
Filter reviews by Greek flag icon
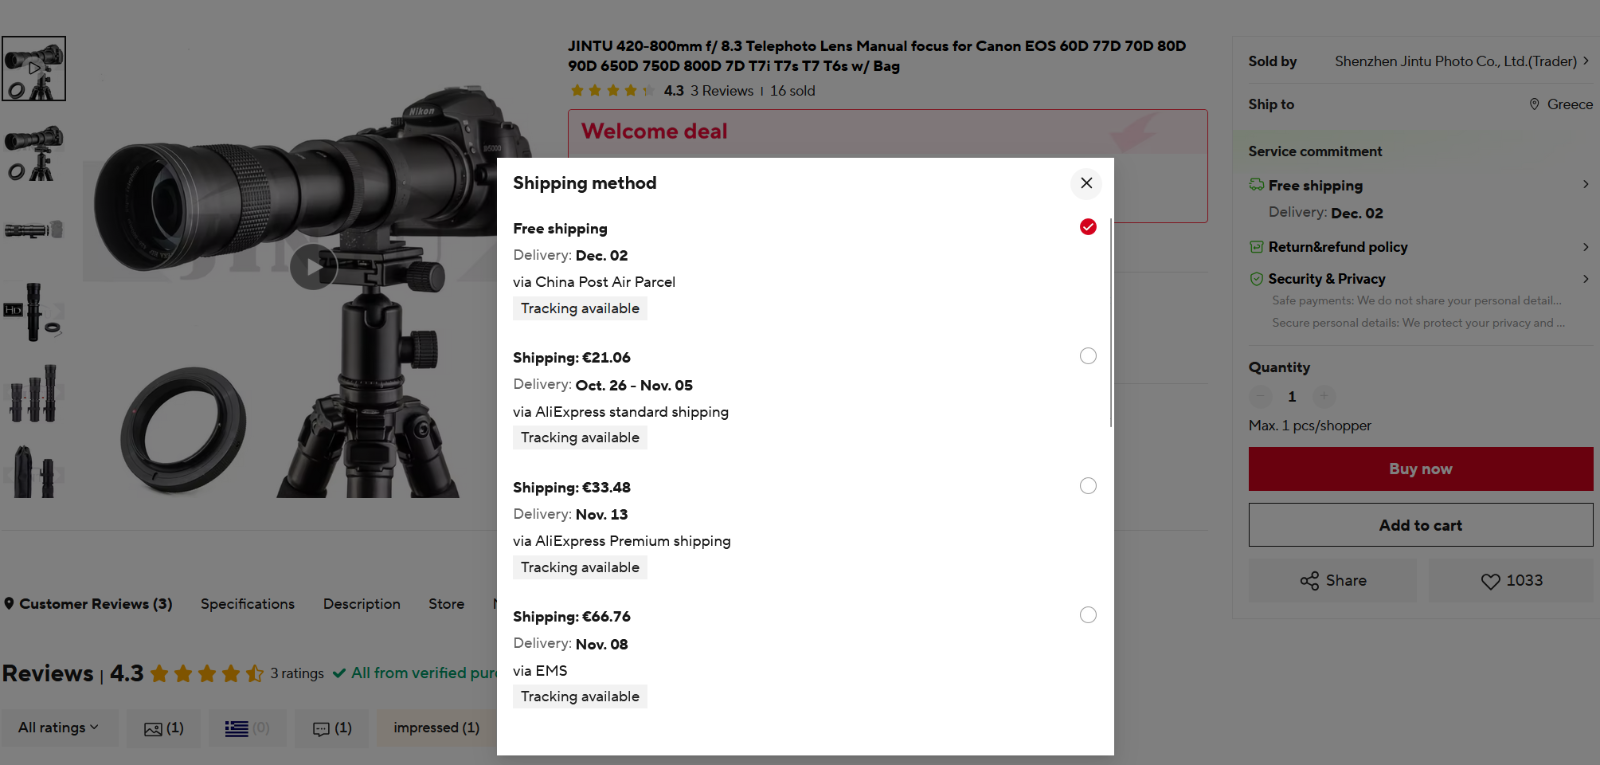pyautogui.click(x=247, y=728)
